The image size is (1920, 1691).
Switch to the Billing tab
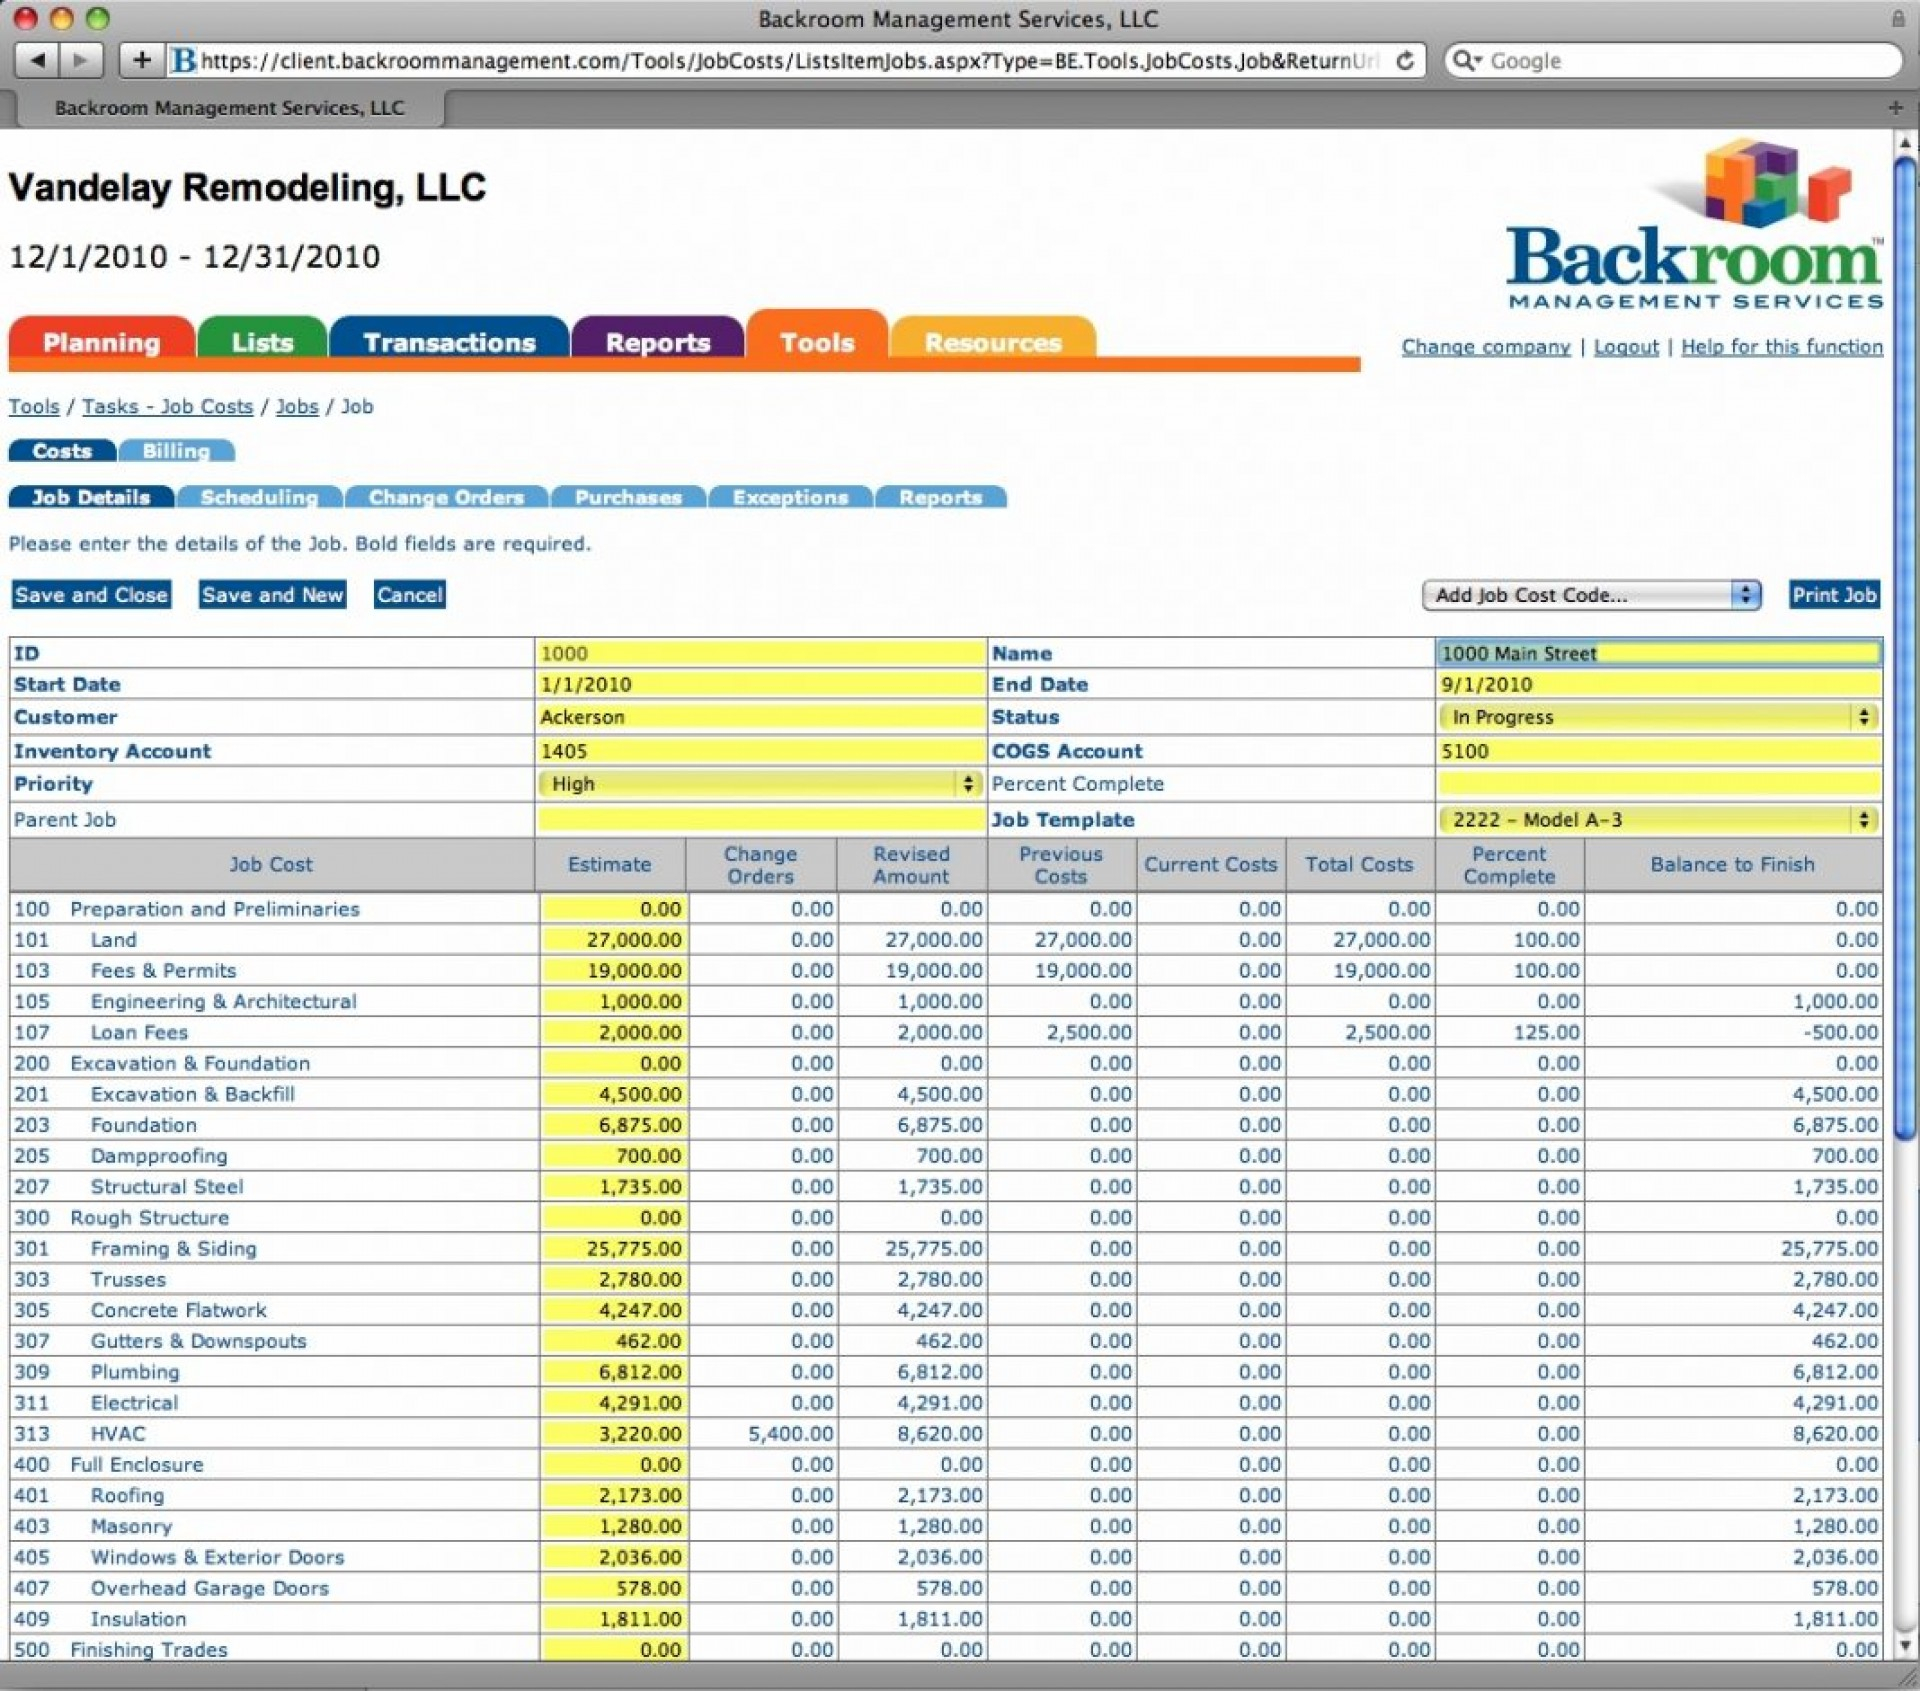(175, 452)
